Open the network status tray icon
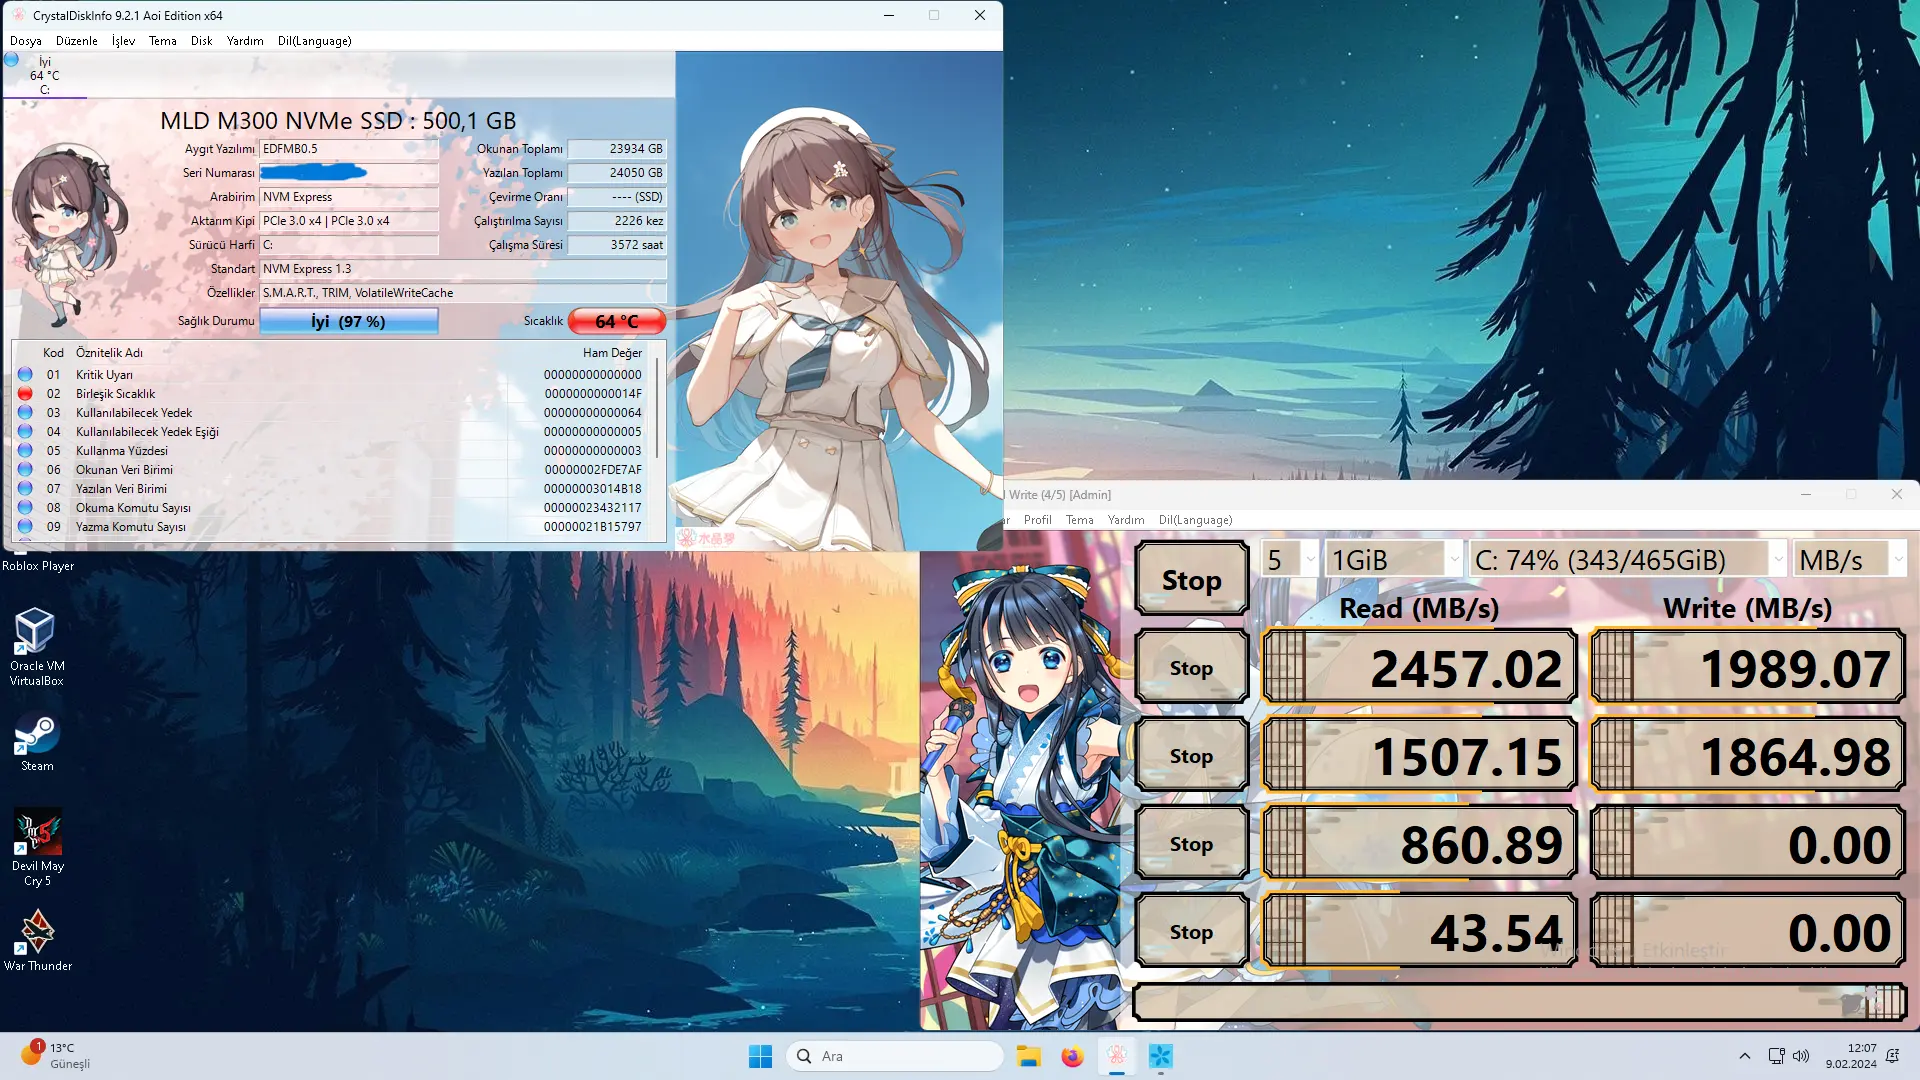 coord(1776,1056)
